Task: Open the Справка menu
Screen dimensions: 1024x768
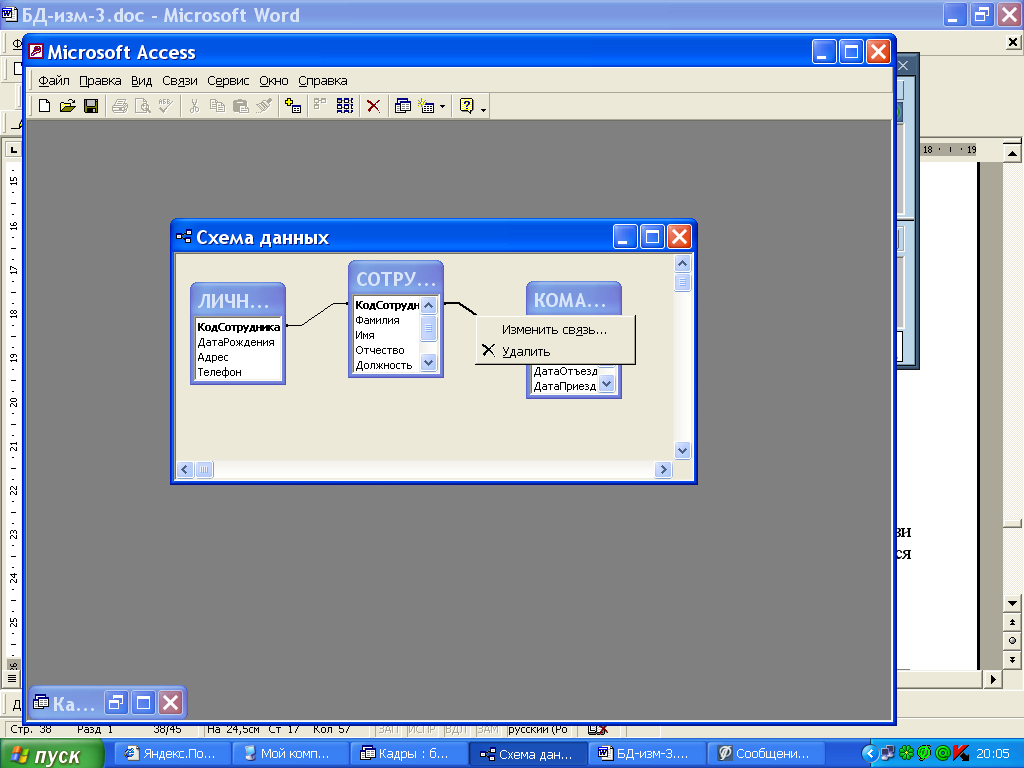Action: click(x=323, y=81)
